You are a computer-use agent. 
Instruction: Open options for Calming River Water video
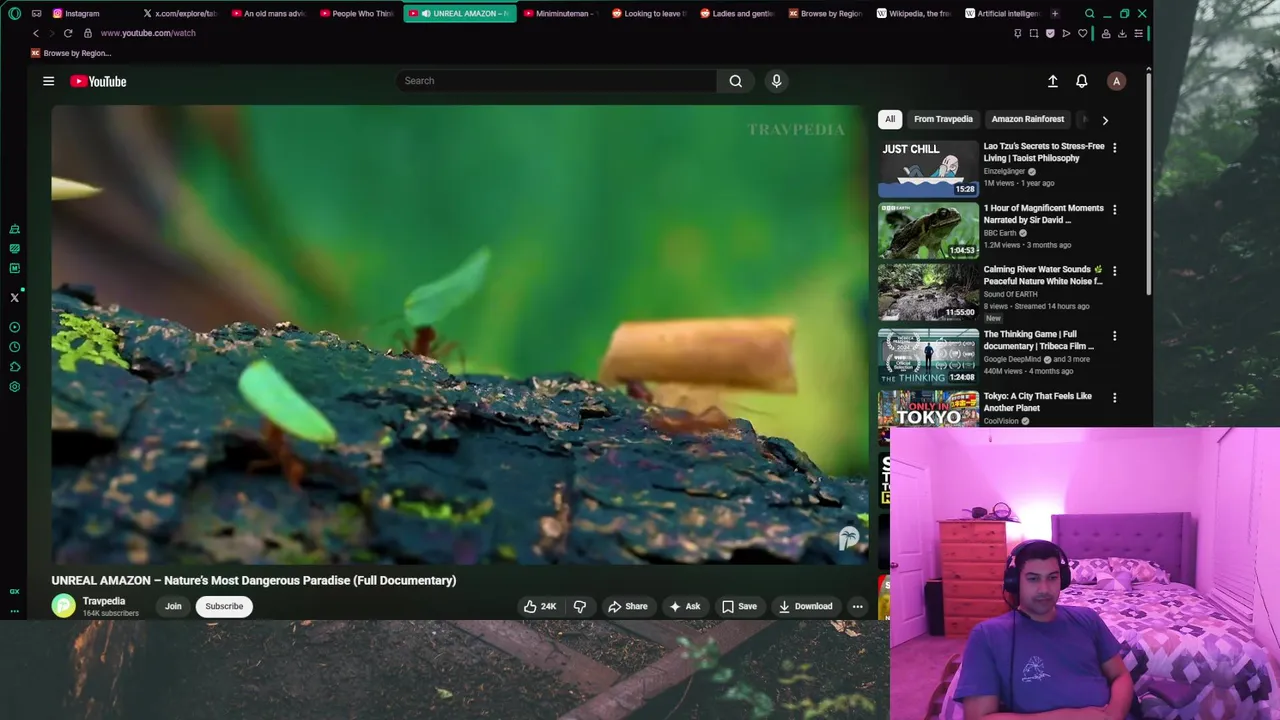1115,270
